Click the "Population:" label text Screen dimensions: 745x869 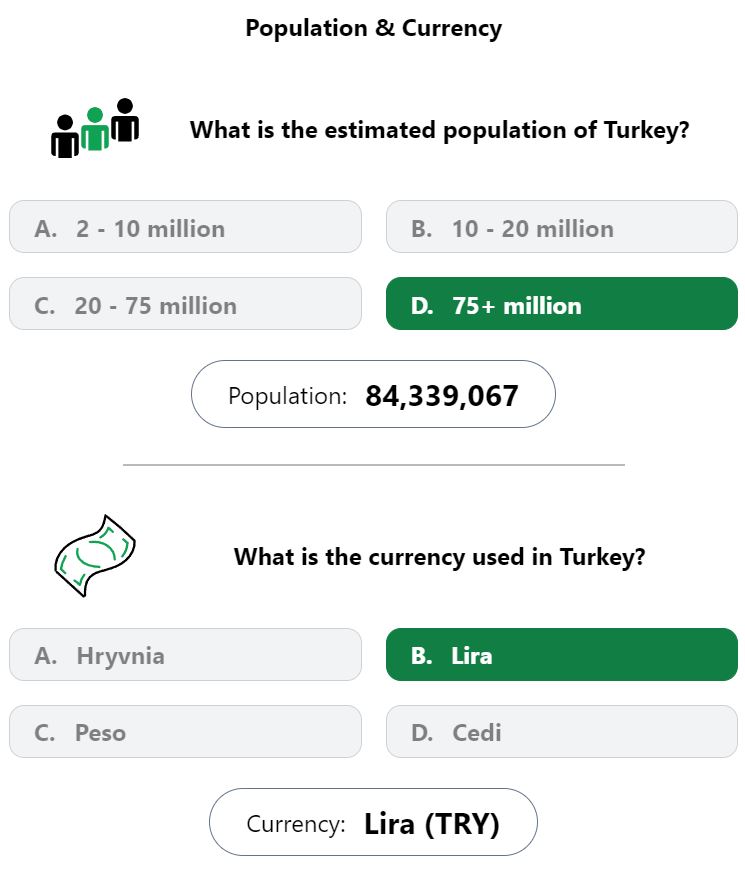[x=287, y=396]
